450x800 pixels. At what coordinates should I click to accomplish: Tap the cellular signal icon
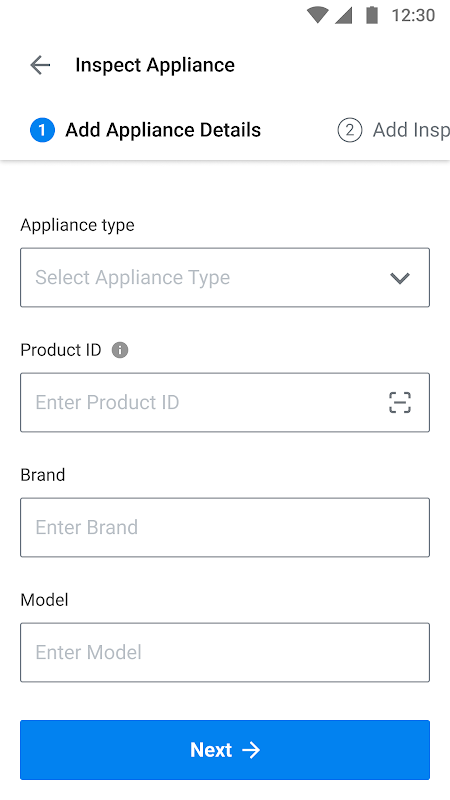(x=343, y=15)
